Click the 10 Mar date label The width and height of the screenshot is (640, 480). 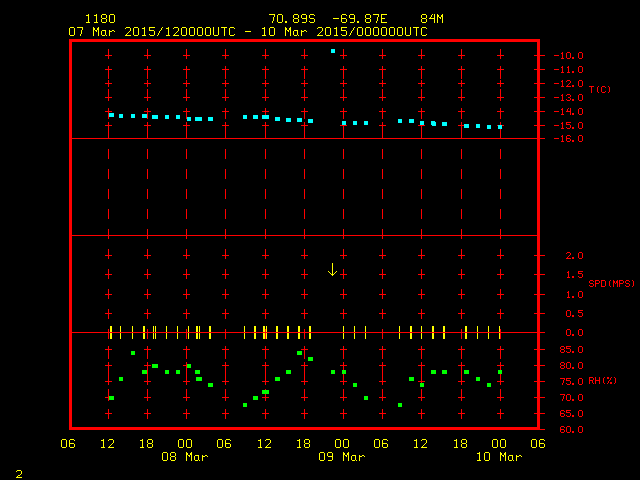click(499, 457)
